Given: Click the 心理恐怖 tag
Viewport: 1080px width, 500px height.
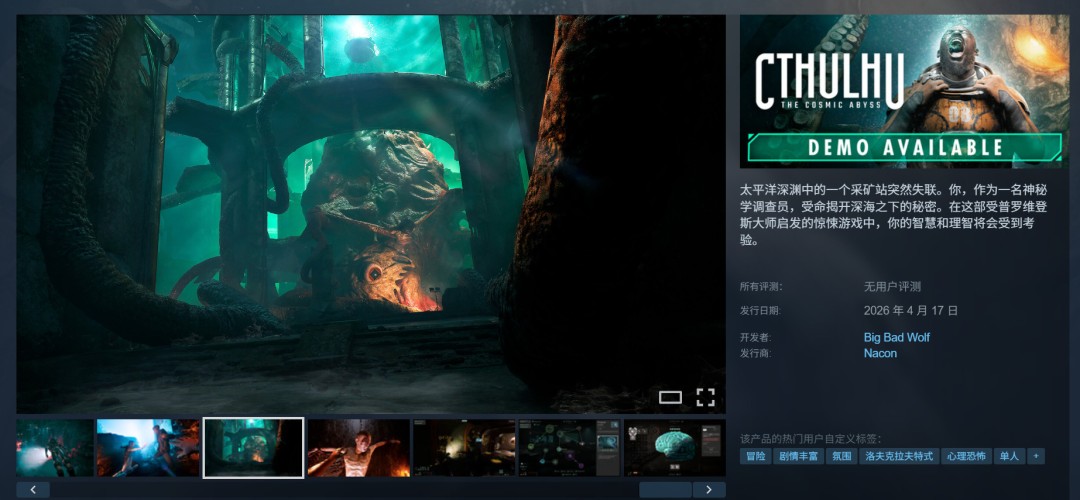Looking at the screenshot, I should (966, 456).
